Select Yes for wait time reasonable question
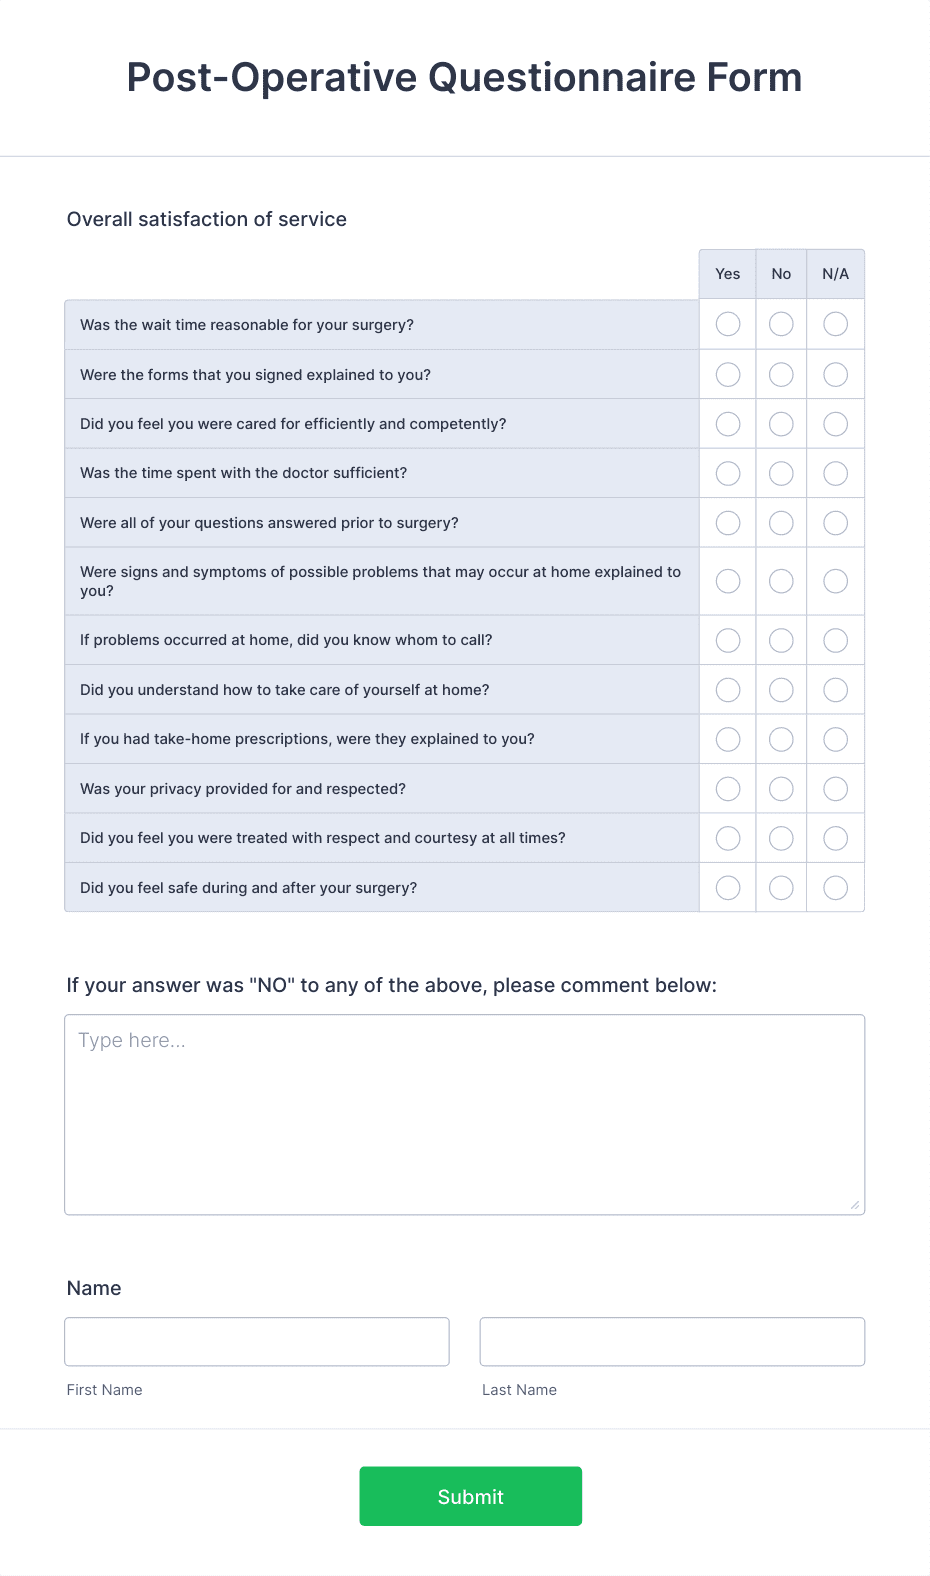The width and height of the screenshot is (930, 1576). click(727, 324)
